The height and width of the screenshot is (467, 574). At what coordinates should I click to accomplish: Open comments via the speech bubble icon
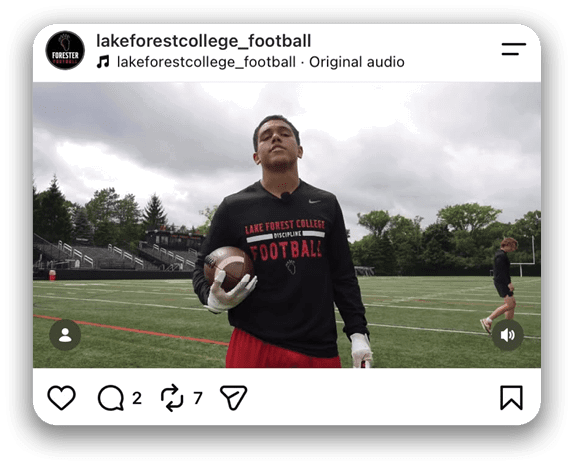click(x=111, y=398)
